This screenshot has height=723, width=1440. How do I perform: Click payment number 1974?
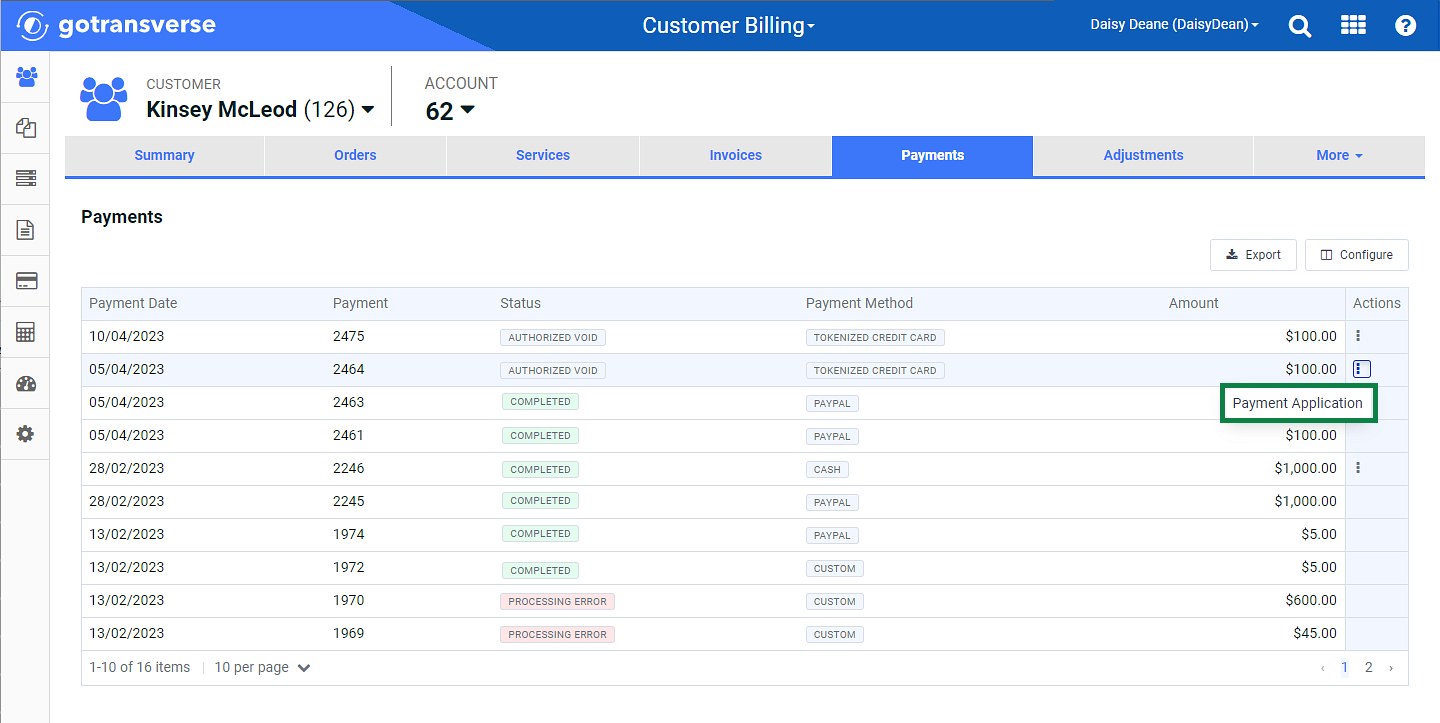tap(349, 534)
